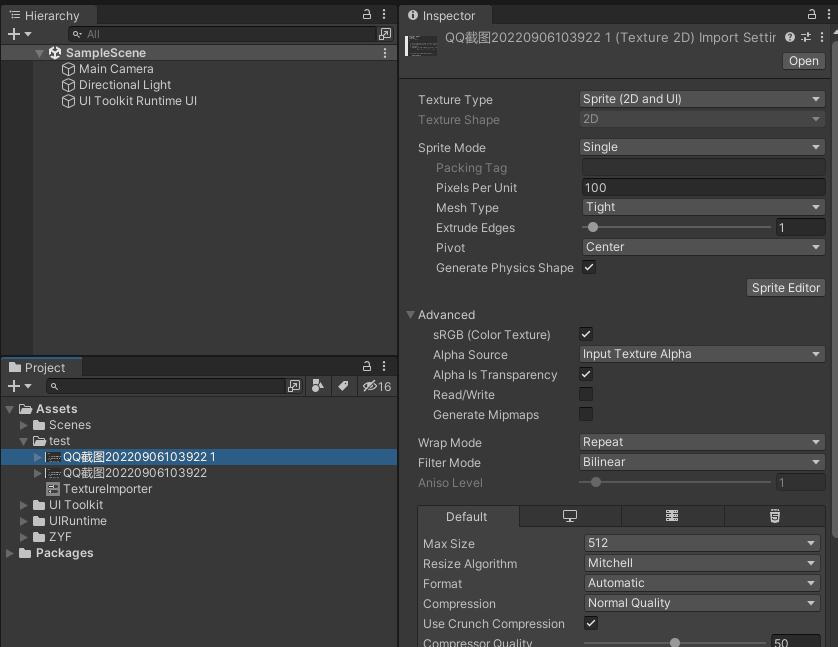This screenshot has width=838, height=647.
Task: Add new object with Hierarchy plus button
Action: (x=19, y=34)
